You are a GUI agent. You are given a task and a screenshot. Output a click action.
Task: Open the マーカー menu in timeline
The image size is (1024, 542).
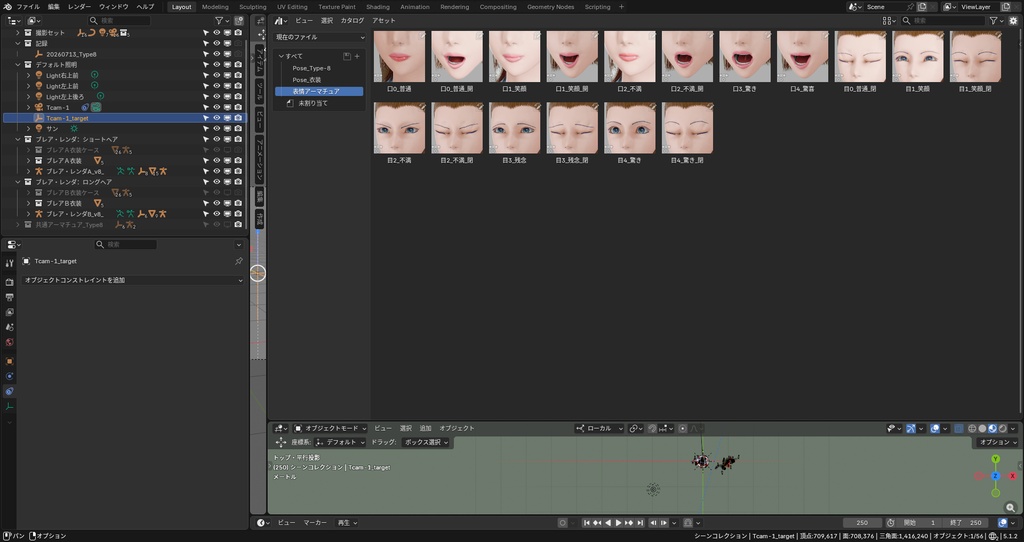pyautogui.click(x=315, y=523)
